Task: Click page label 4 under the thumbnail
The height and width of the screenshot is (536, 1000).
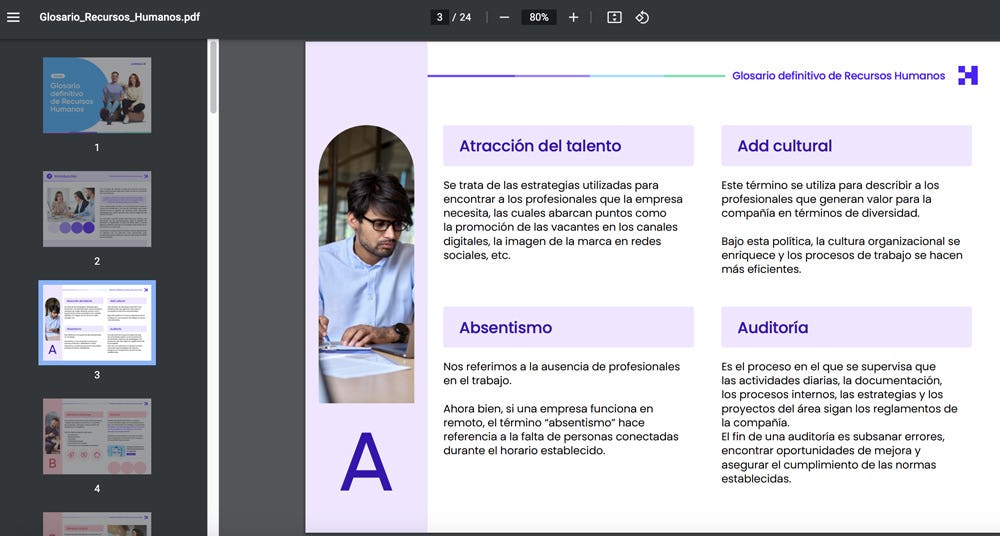Action: tap(97, 489)
